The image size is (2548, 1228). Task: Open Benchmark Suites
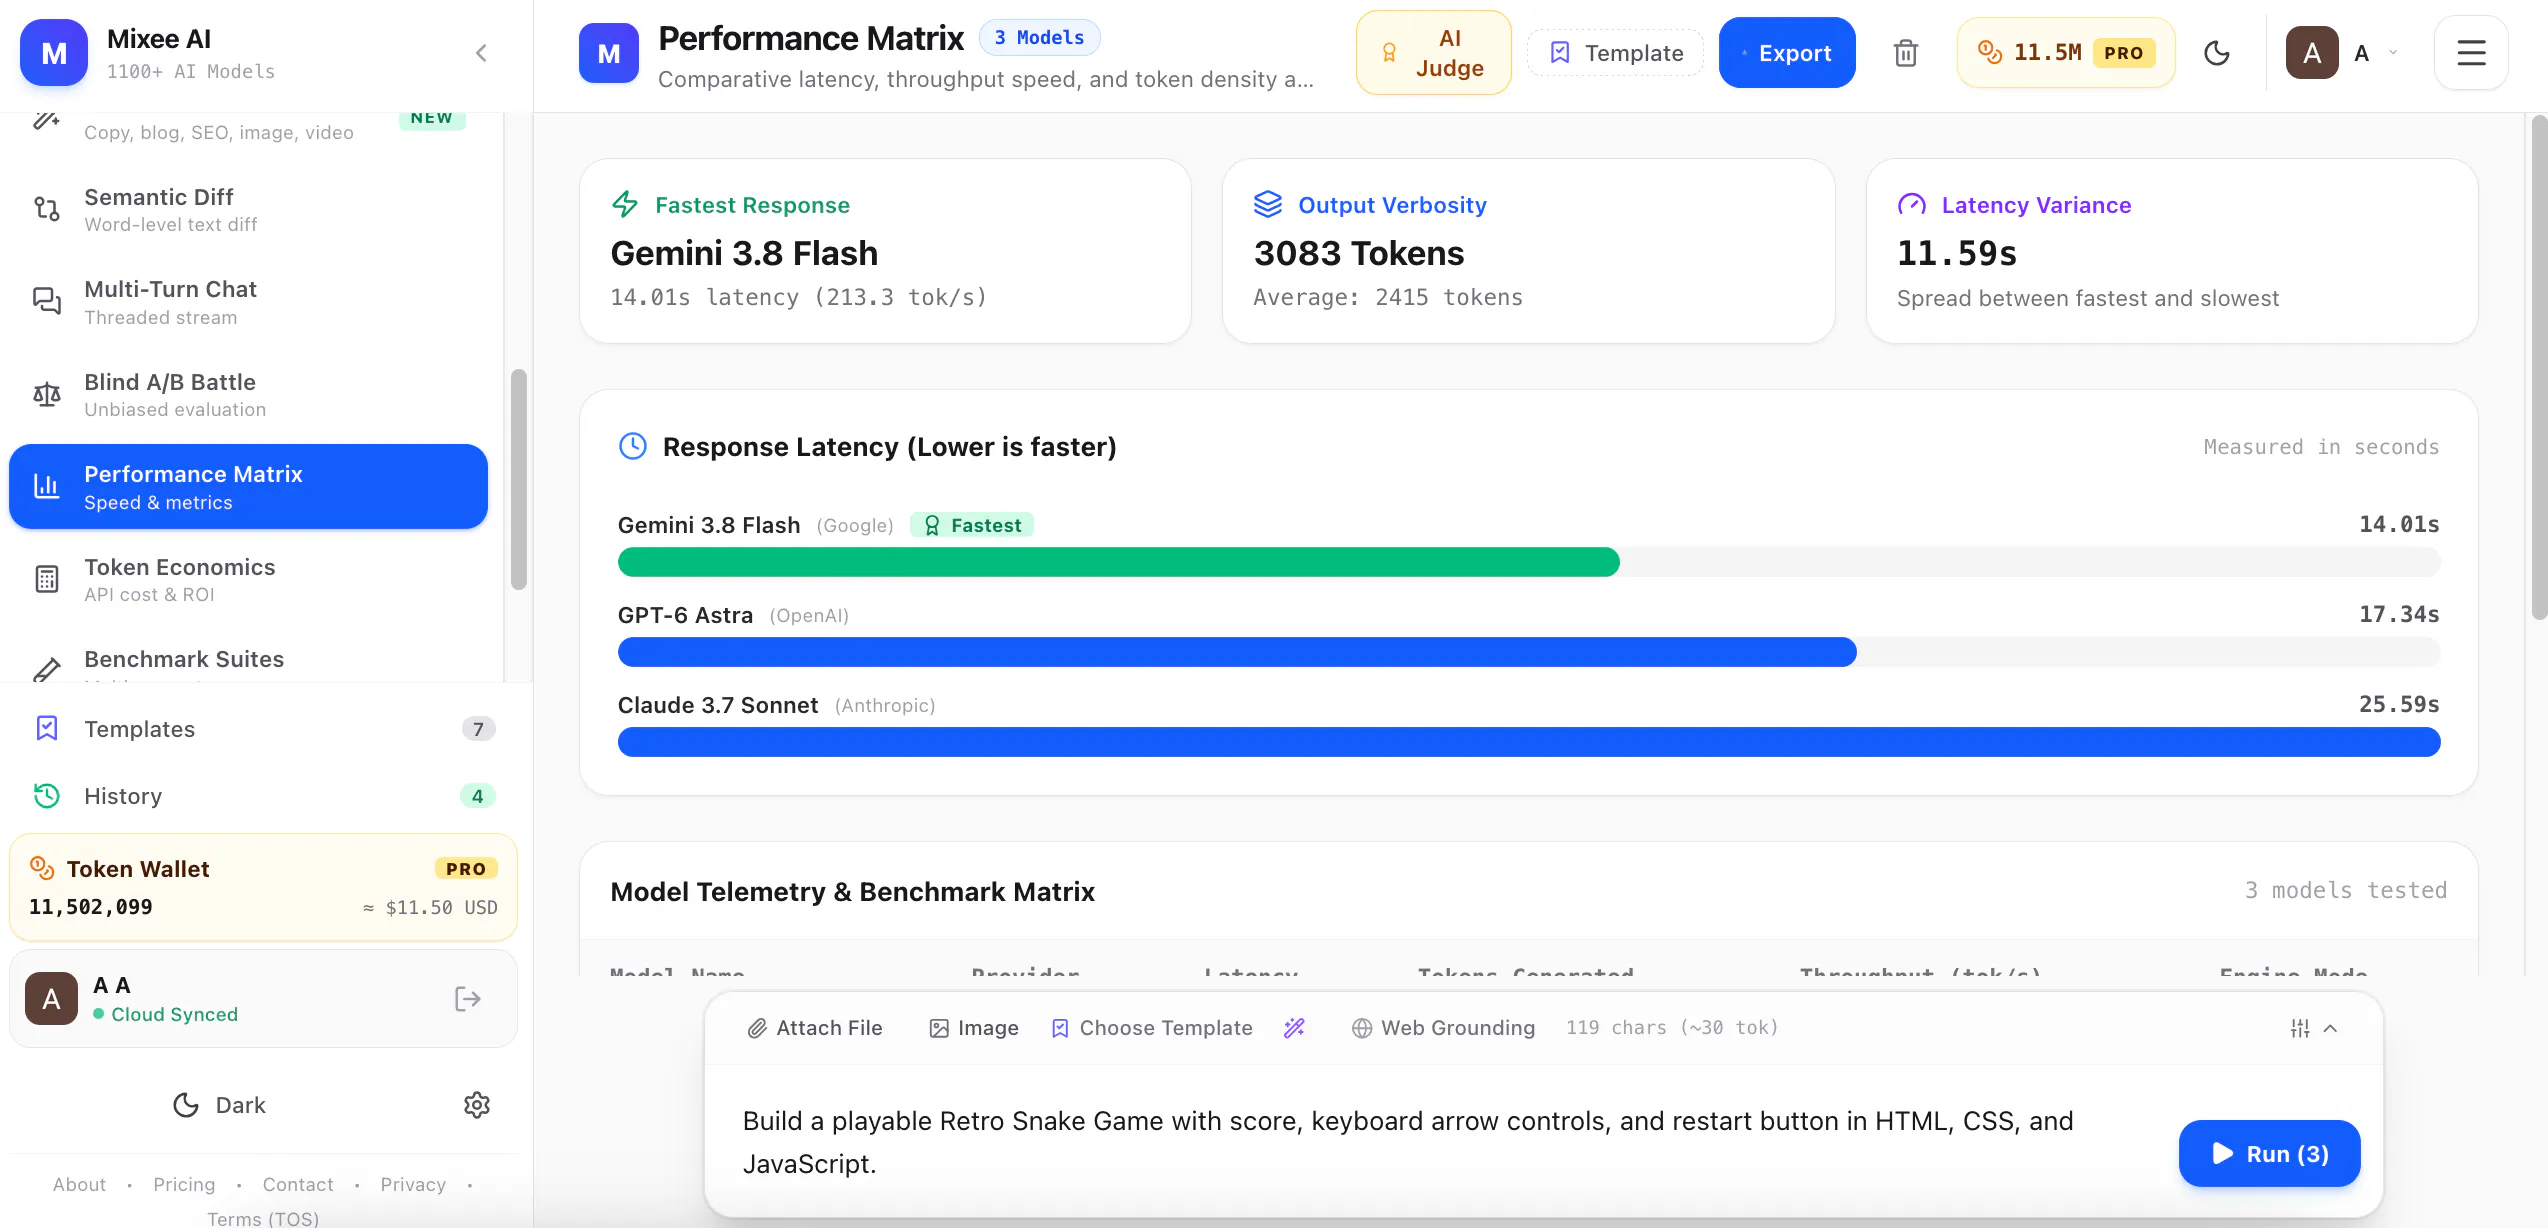[x=248, y=659]
